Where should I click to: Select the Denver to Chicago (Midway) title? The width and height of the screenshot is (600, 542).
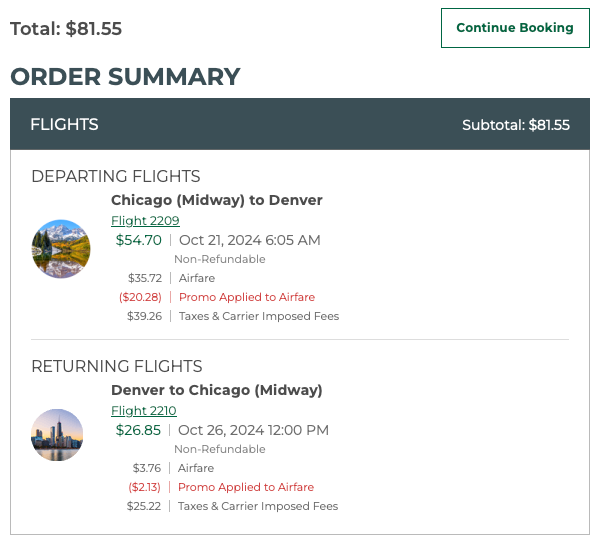[x=217, y=390]
